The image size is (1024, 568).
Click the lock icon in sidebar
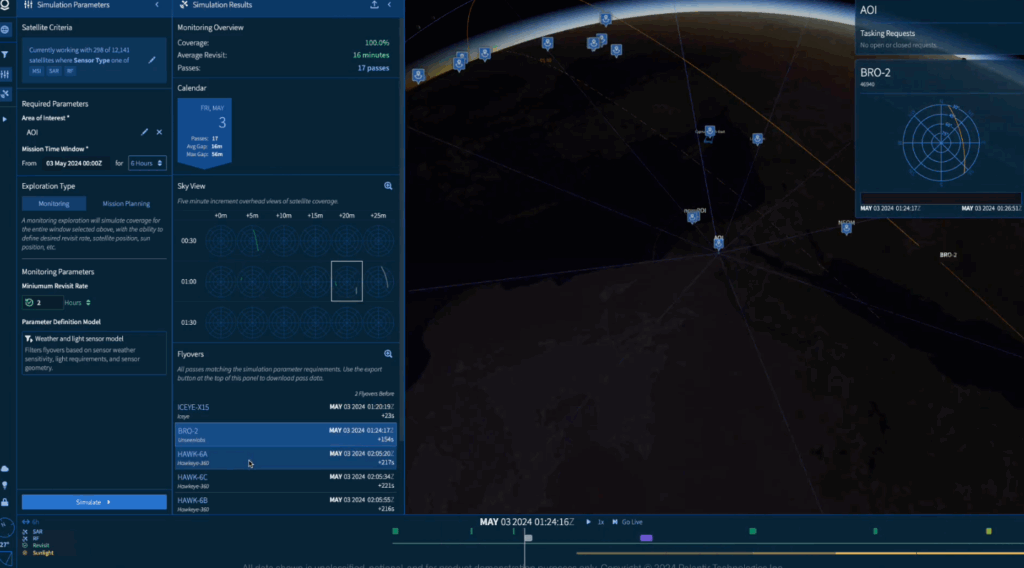pos(5,502)
